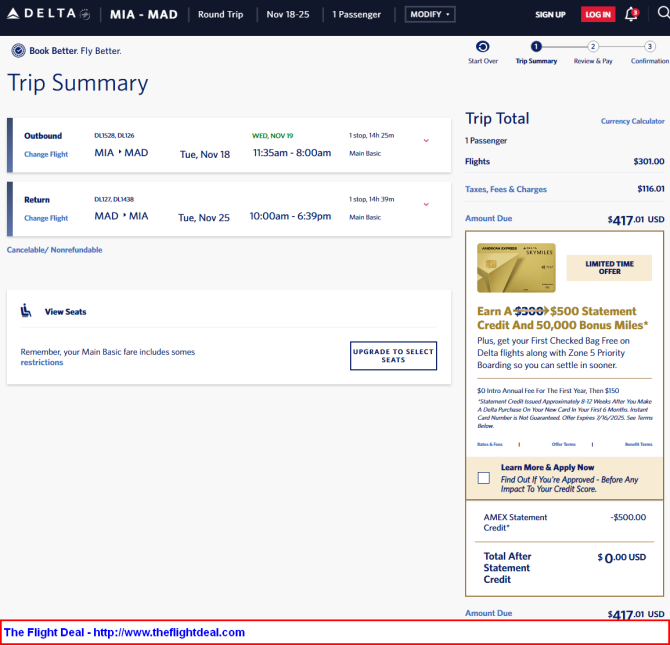Open the notifications bell icon
Image resolution: width=670 pixels, height=645 pixels.
tap(632, 14)
